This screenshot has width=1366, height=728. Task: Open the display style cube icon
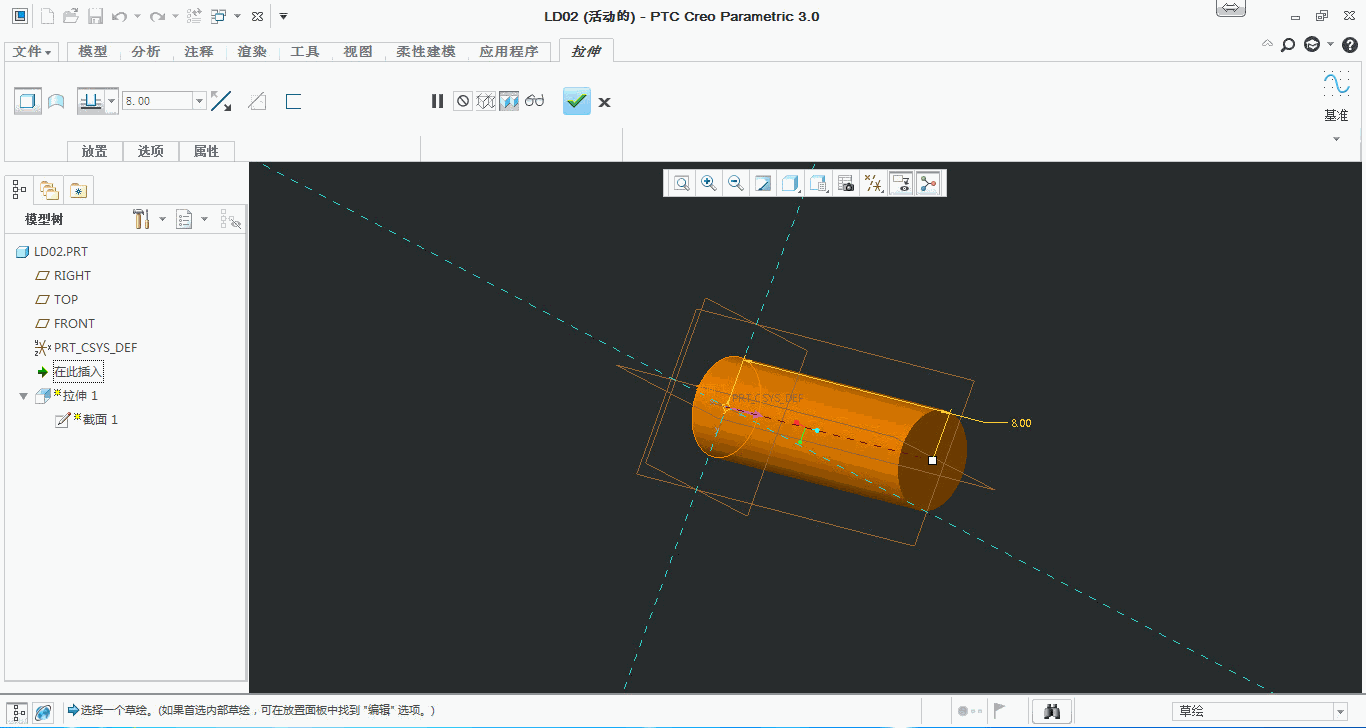pyautogui.click(x=791, y=183)
